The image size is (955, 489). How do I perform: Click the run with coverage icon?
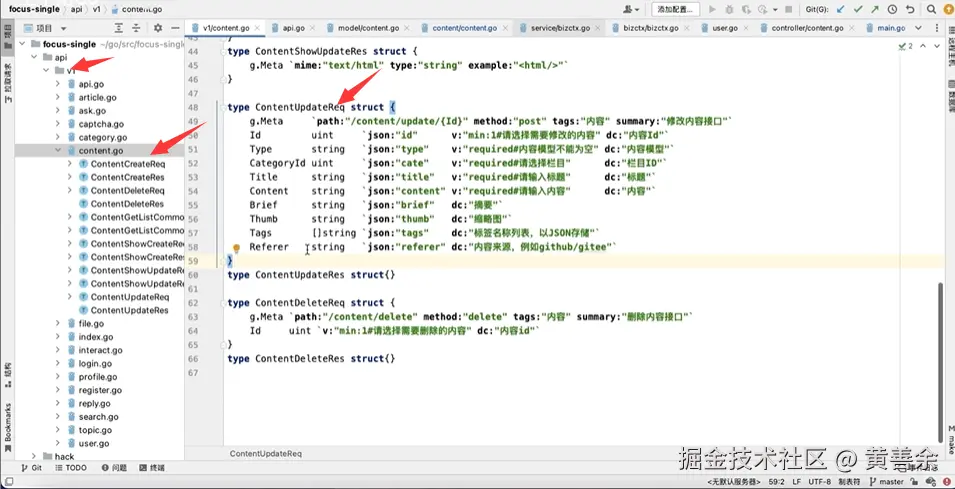746,10
